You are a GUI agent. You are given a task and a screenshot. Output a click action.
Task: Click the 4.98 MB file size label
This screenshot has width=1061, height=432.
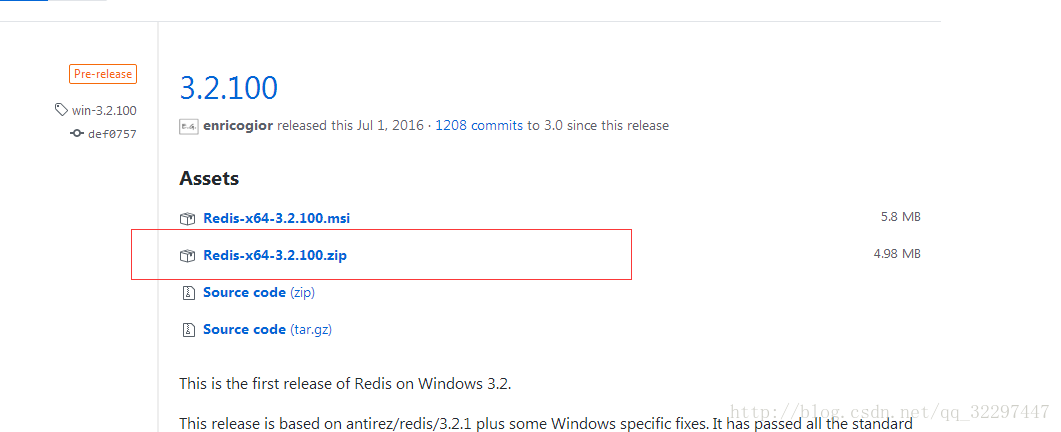click(897, 254)
